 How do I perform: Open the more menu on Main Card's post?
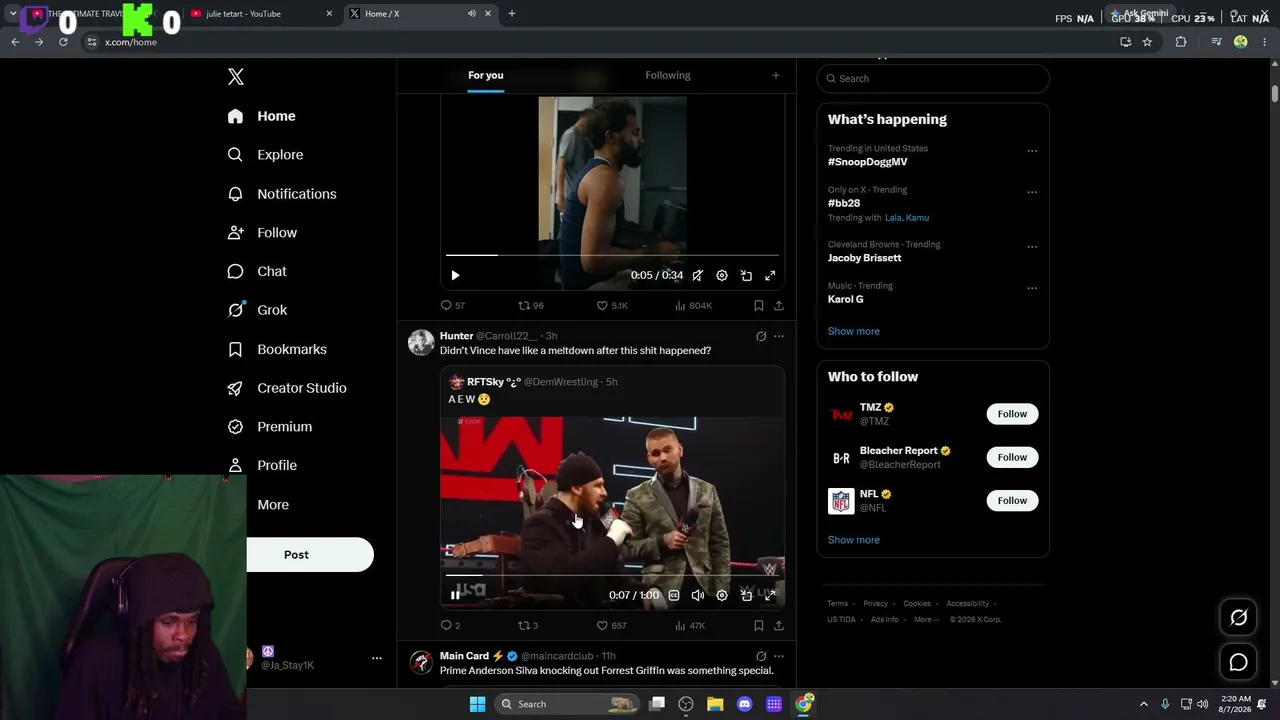778,656
